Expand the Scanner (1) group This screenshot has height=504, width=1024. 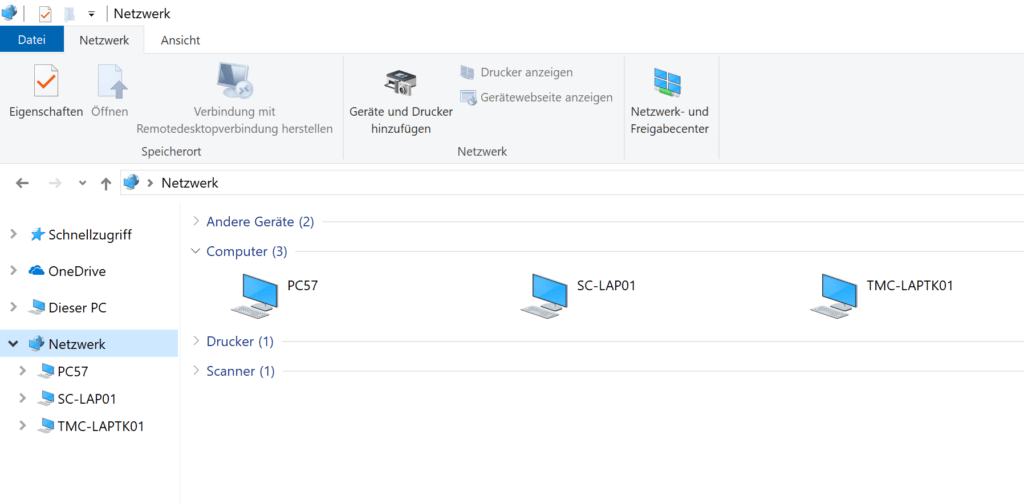tap(196, 371)
